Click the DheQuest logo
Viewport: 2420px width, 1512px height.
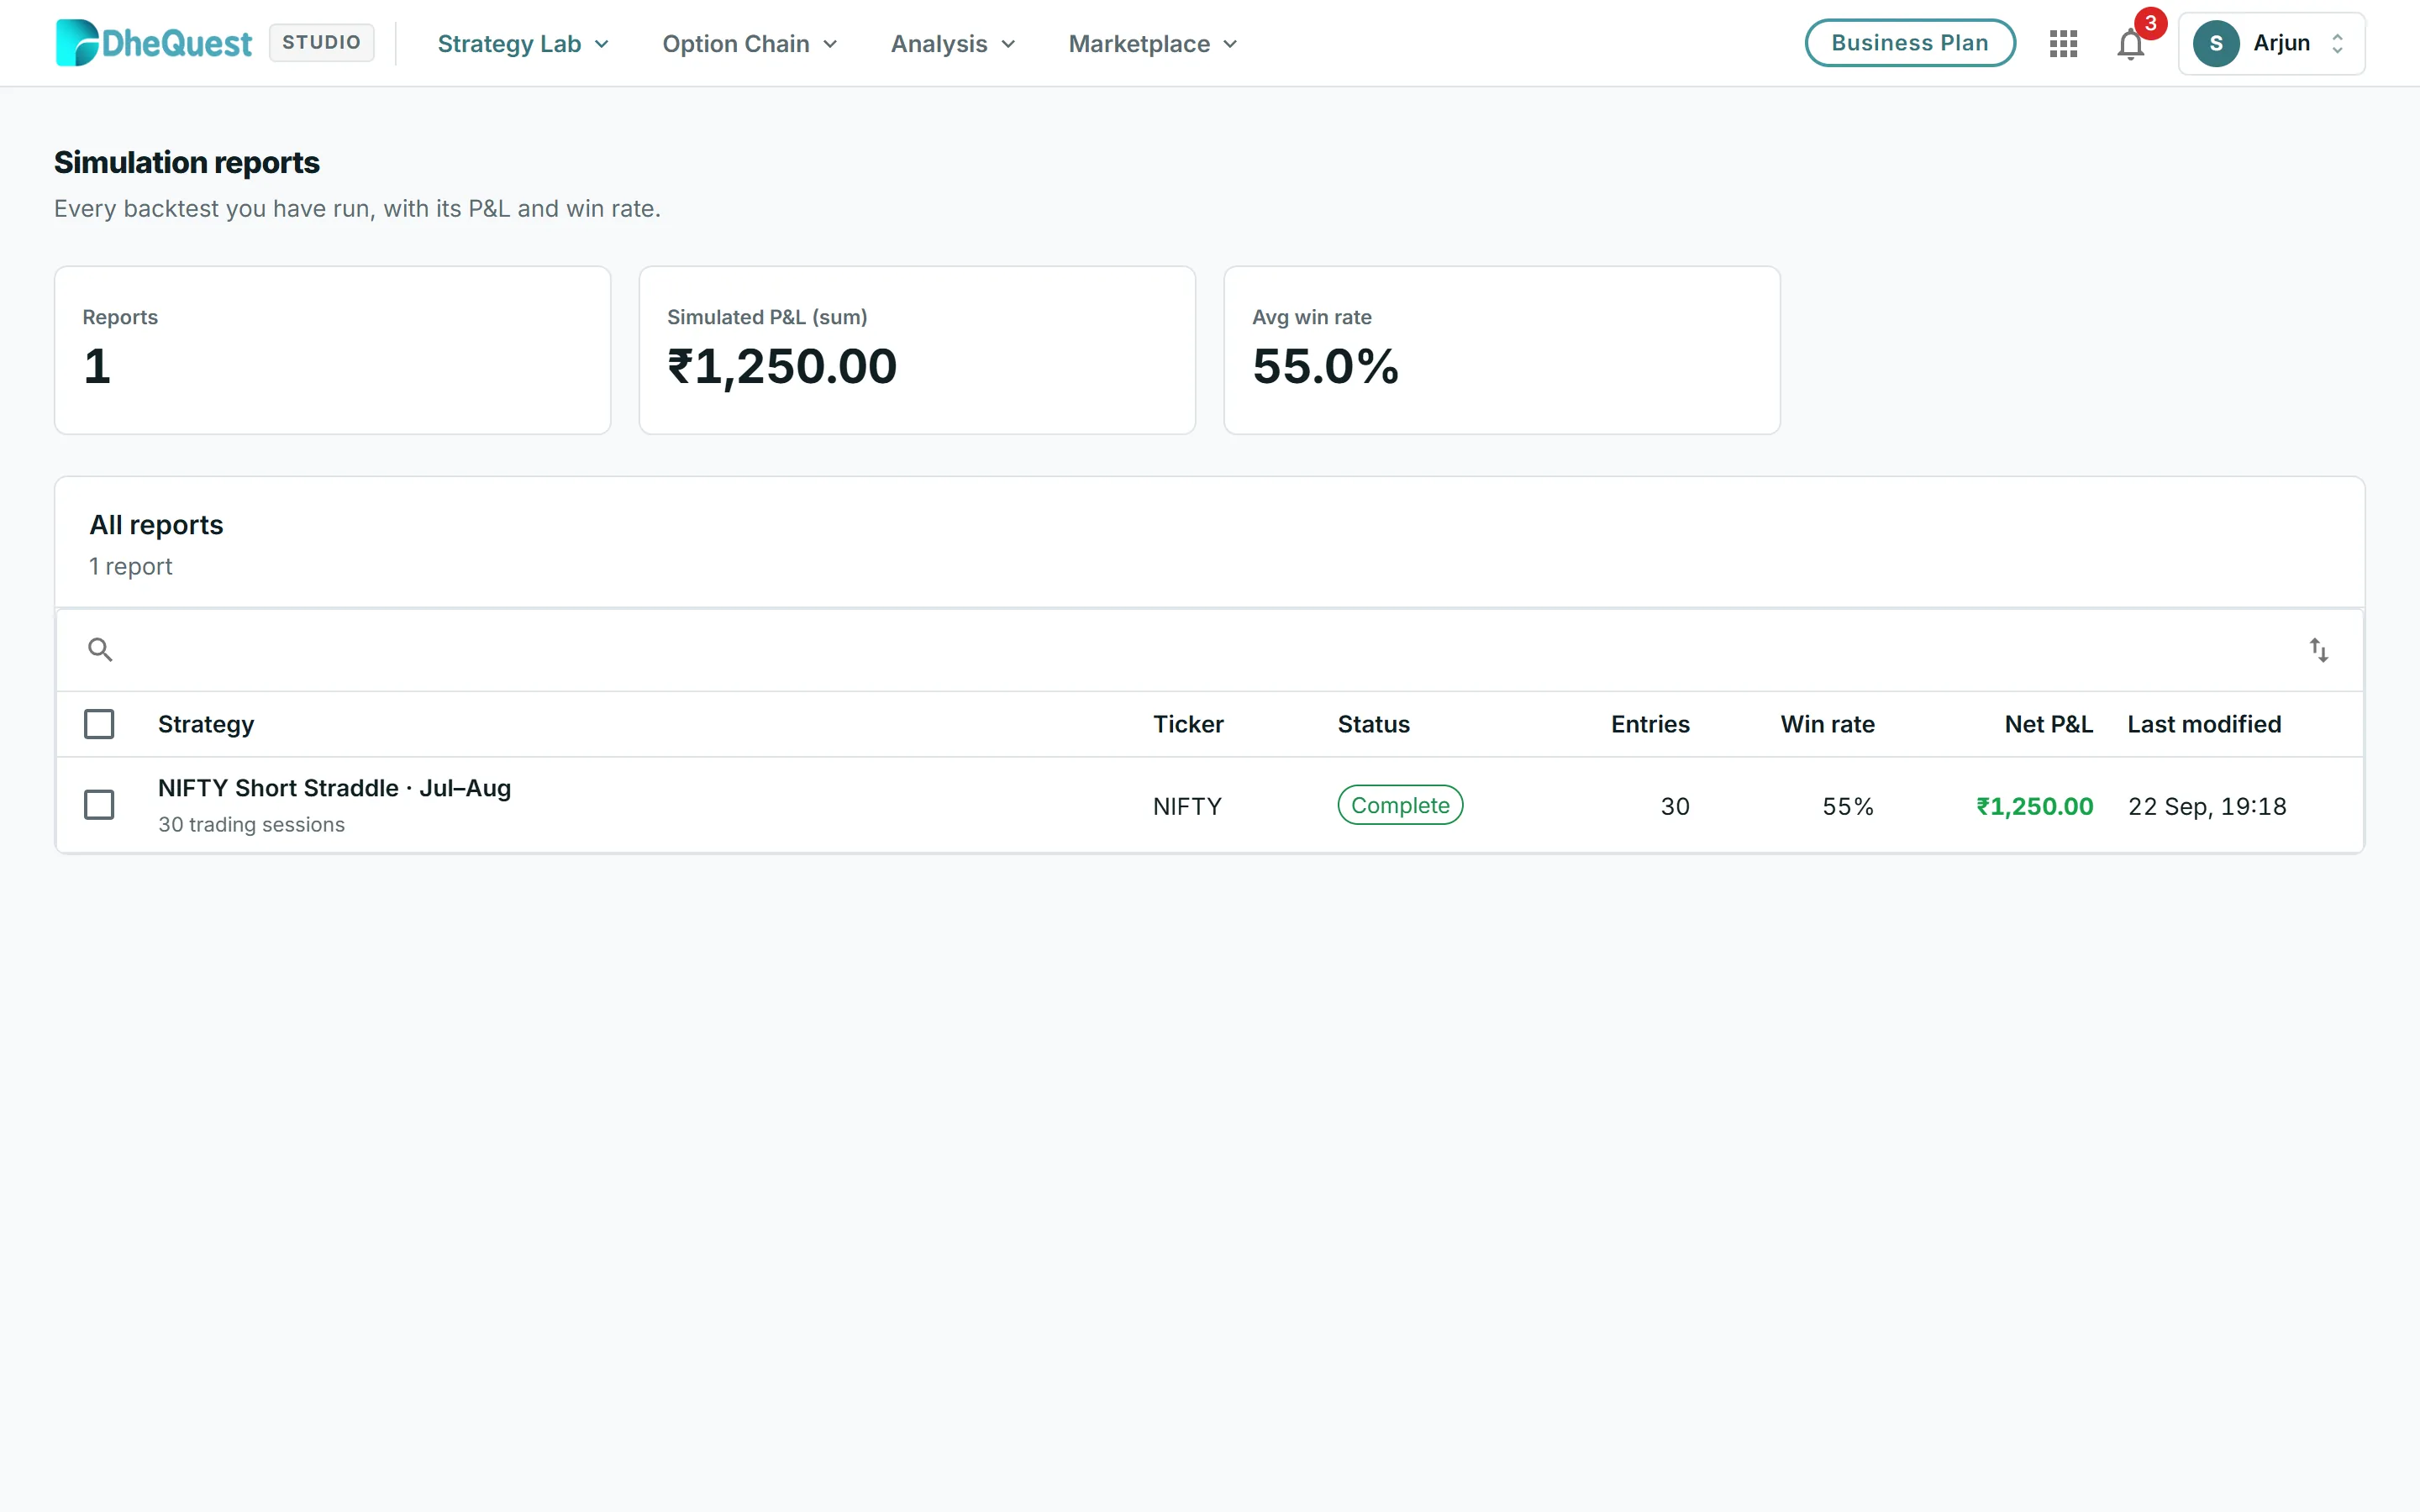click(154, 43)
